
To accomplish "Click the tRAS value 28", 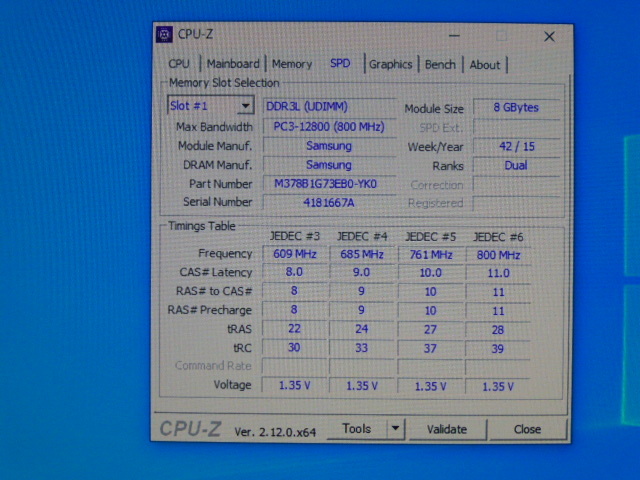I will [x=498, y=330].
